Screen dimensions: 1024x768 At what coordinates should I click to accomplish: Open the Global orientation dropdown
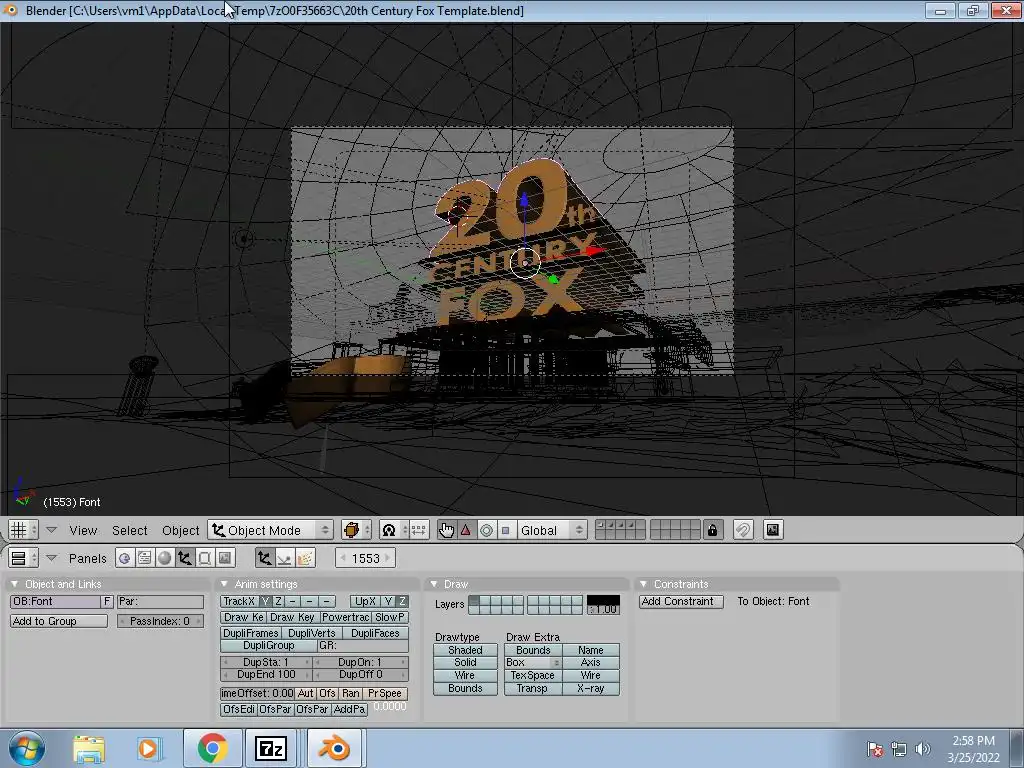coord(552,530)
